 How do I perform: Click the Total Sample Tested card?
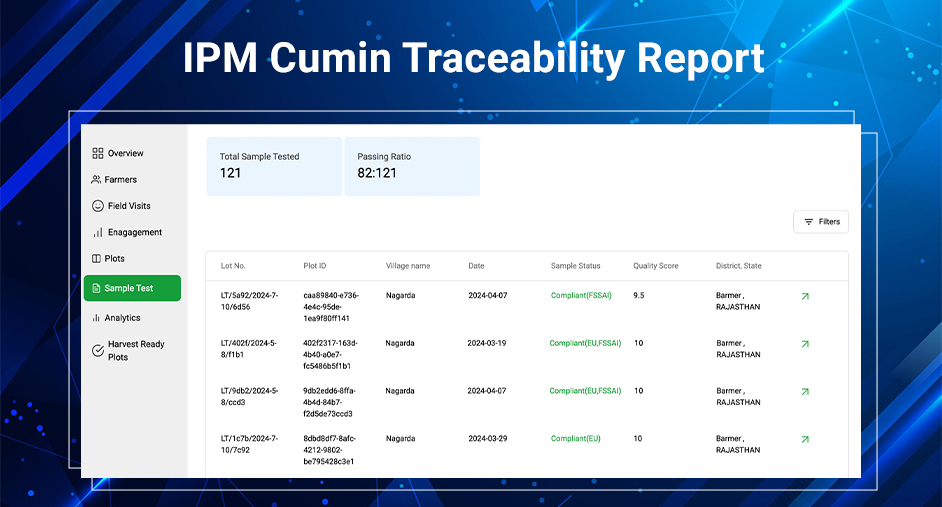274,166
